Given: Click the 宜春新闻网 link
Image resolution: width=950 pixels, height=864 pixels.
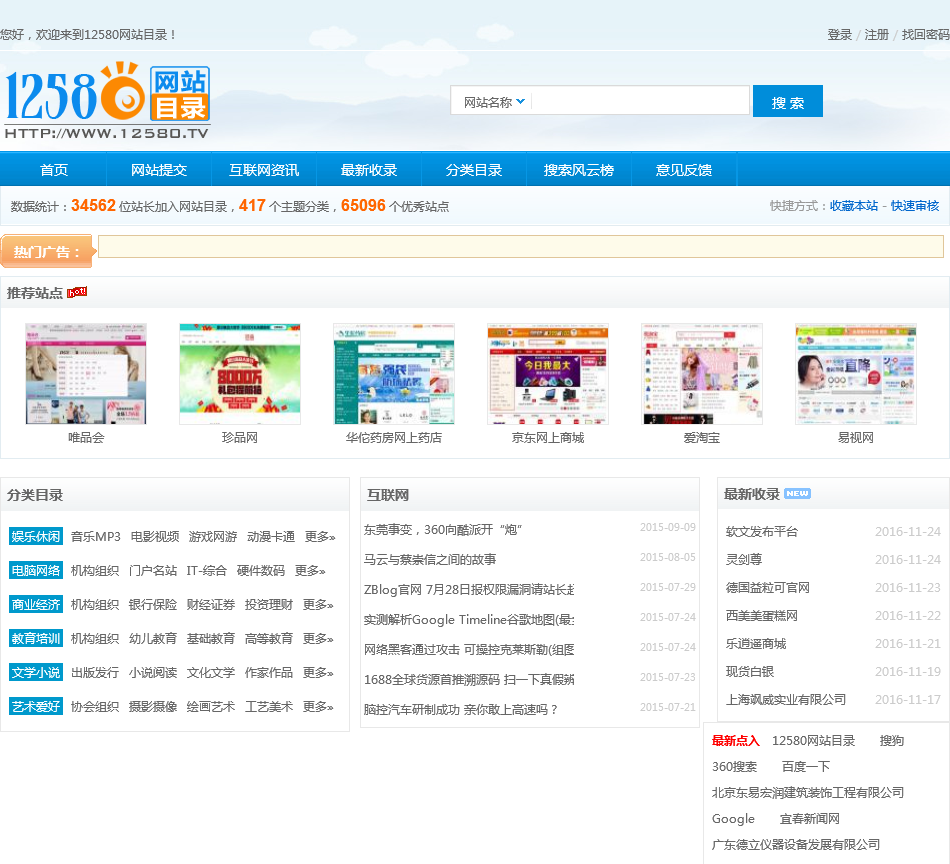Looking at the screenshot, I should coord(809,819).
